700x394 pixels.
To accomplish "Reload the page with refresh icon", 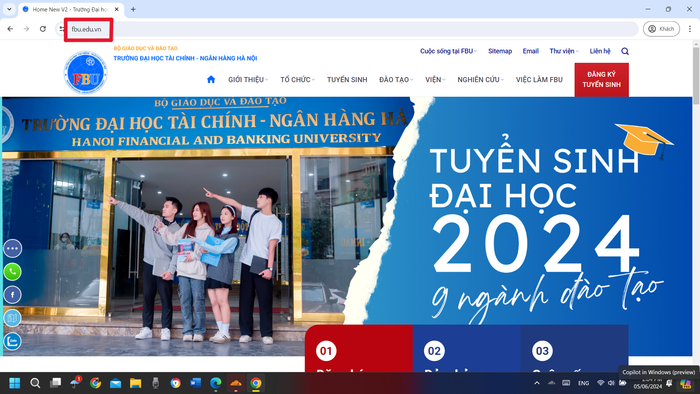I will (x=43, y=29).
